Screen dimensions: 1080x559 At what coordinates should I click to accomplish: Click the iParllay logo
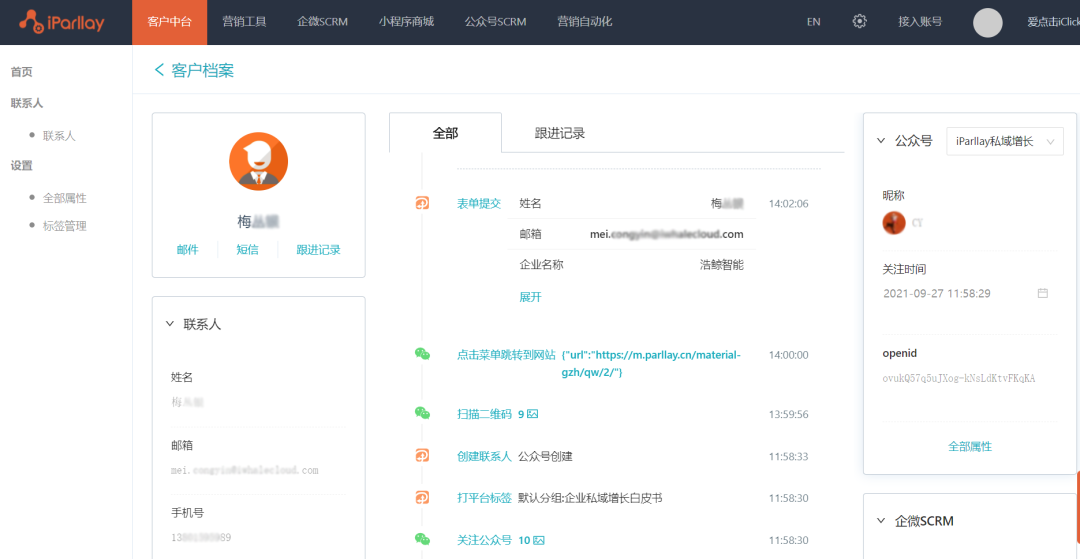(61, 22)
